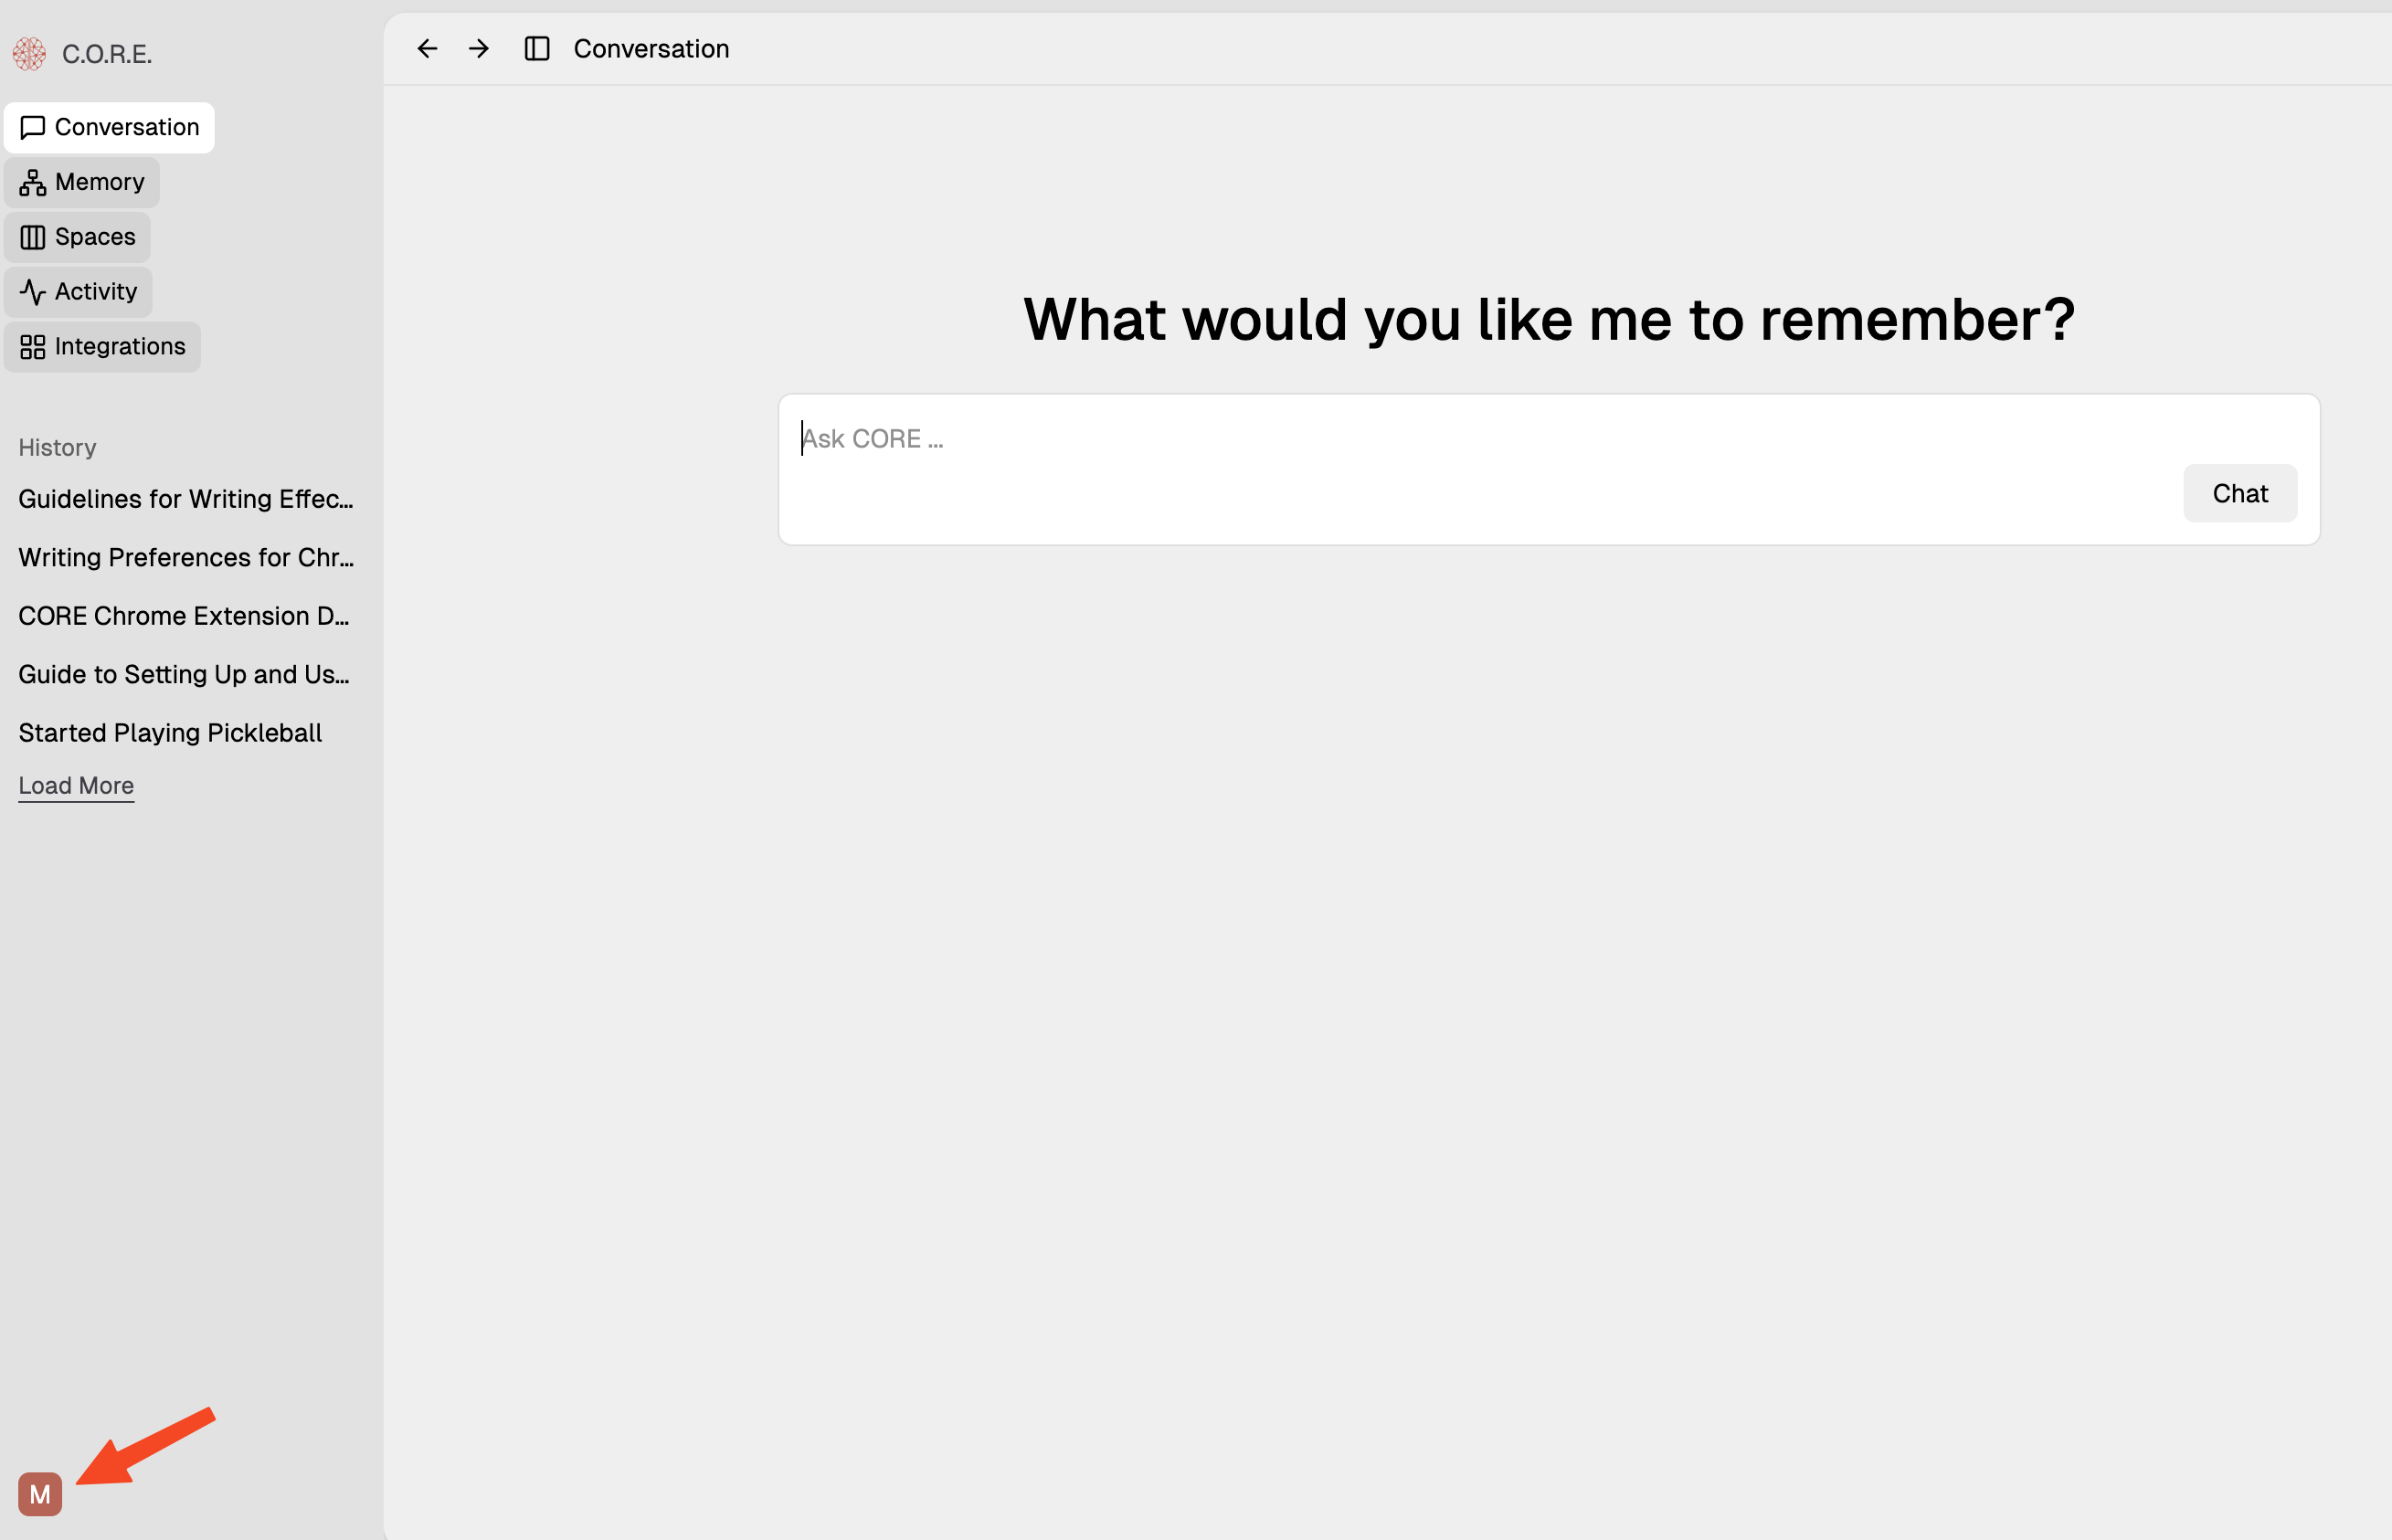Go back with the left arrow

(x=427, y=49)
